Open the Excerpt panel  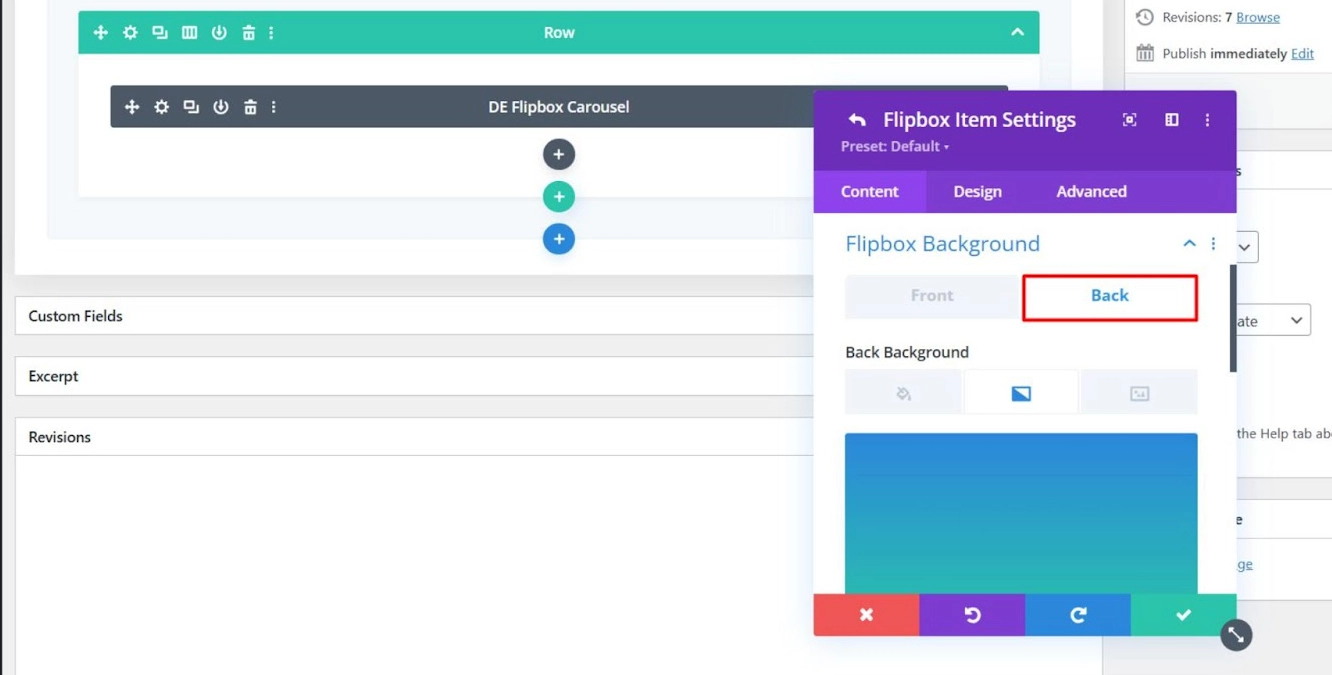(x=415, y=376)
